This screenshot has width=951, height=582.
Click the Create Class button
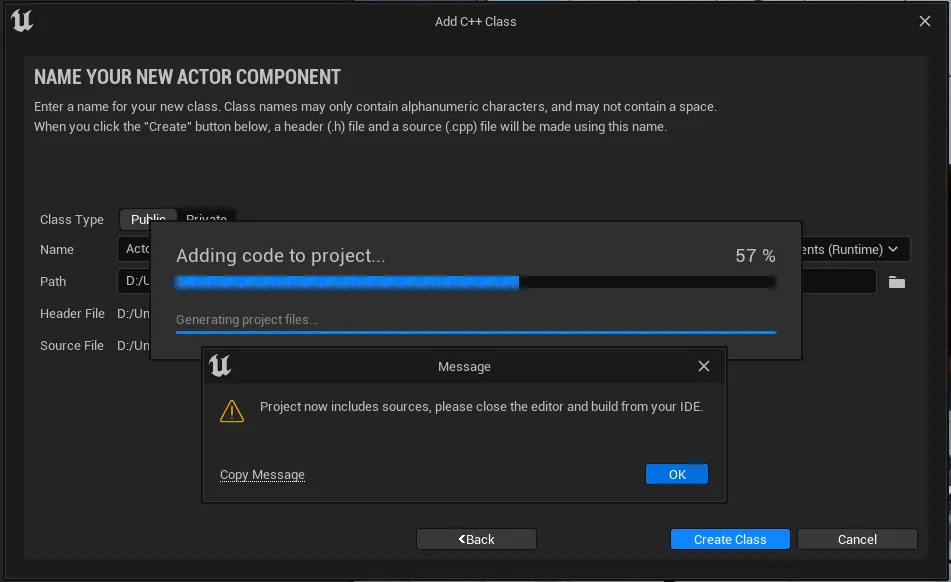(x=730, y=539)
